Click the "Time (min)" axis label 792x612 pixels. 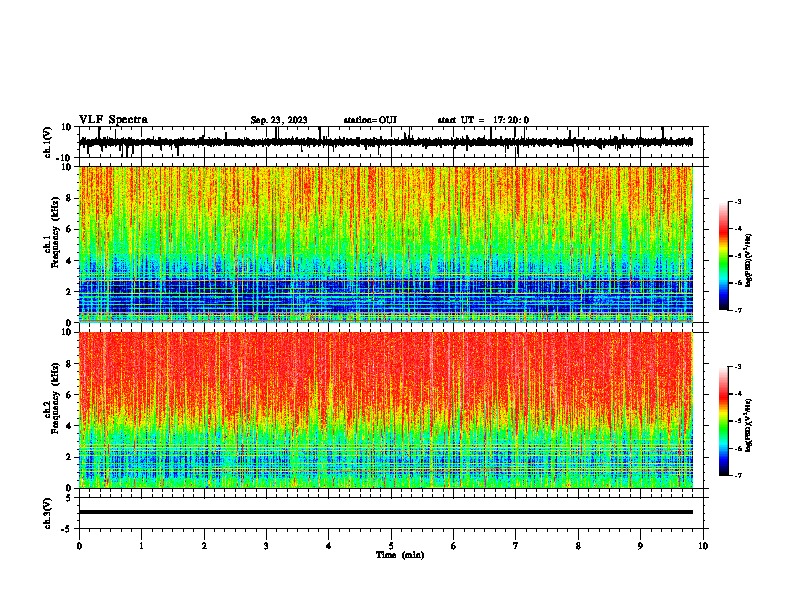pyautogui.click(x=400, y=555)
